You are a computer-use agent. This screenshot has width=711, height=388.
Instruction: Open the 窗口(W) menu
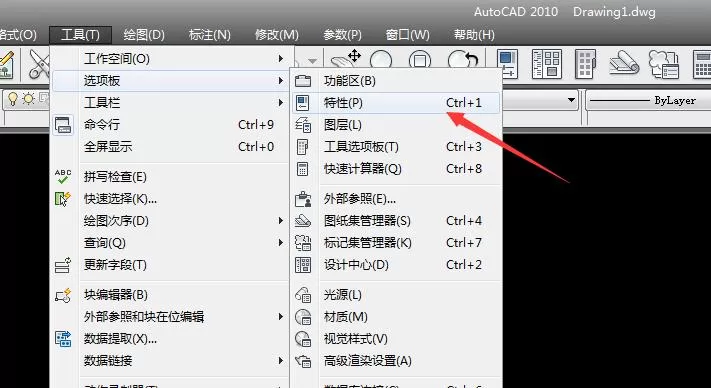tap(407, 35)
